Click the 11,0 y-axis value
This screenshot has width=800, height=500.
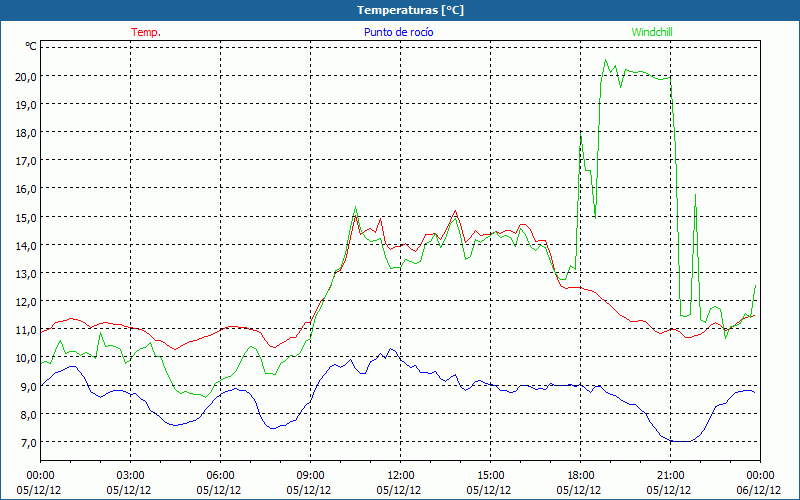coord(27,330)
